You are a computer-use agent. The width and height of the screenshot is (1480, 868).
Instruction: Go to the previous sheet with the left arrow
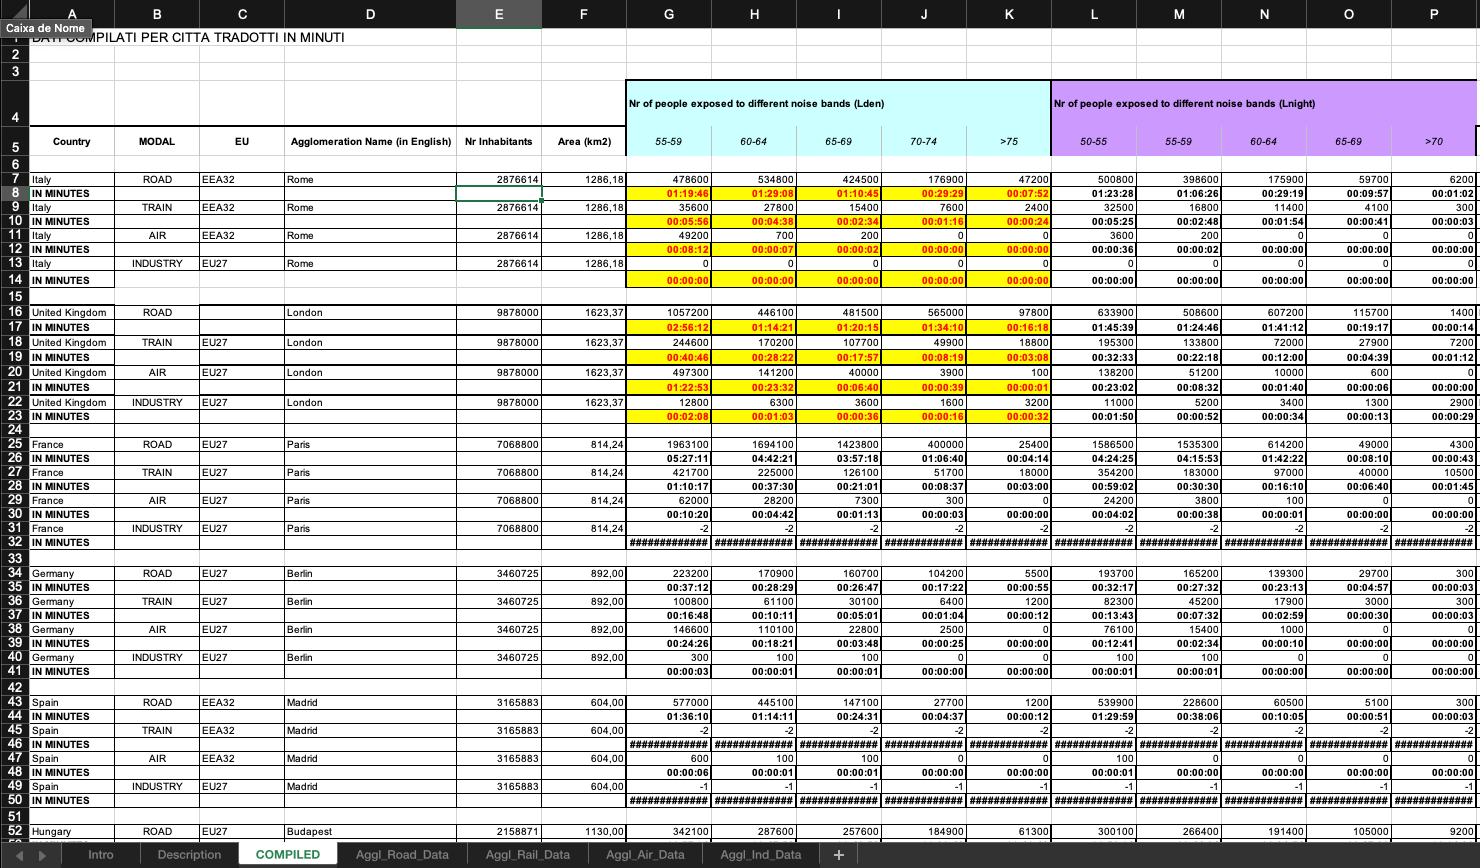click(18, 855)
